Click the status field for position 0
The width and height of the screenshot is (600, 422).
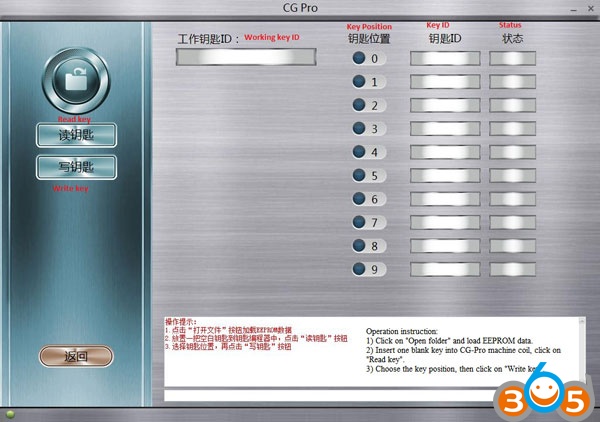point(512,59)
